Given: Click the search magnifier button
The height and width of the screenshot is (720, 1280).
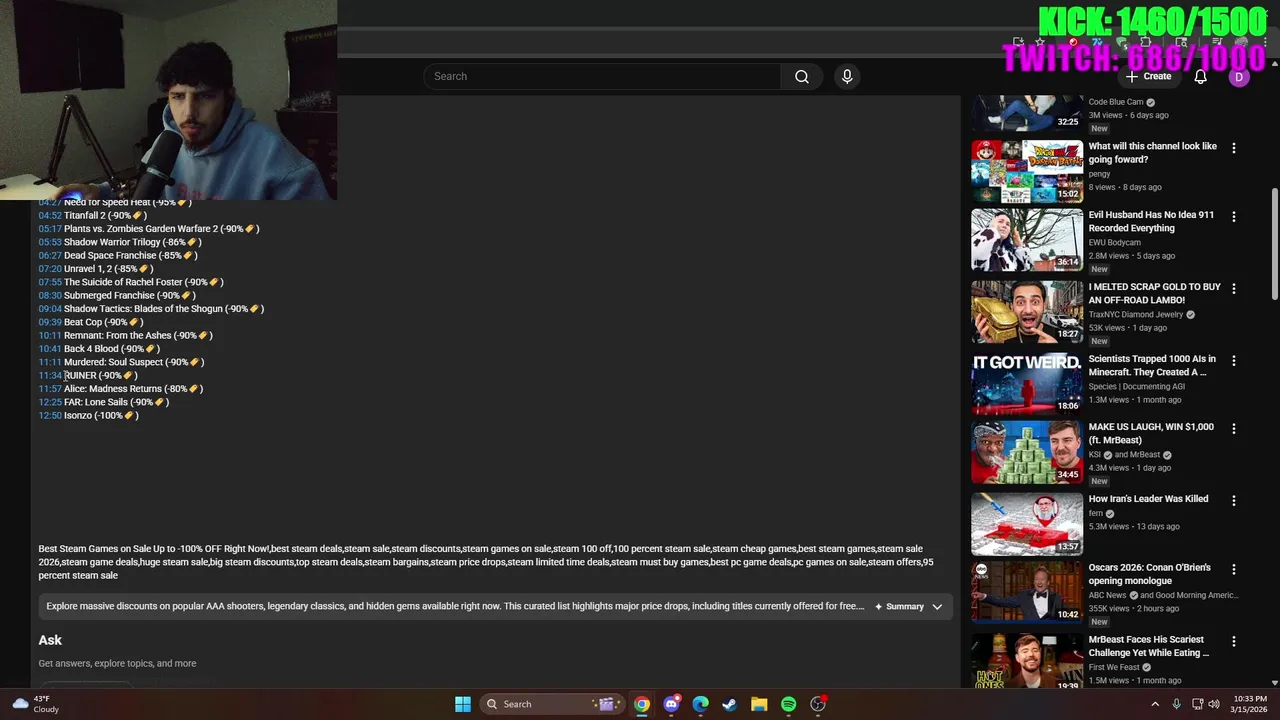Looking at the screenshot, I should click(801, 76).
